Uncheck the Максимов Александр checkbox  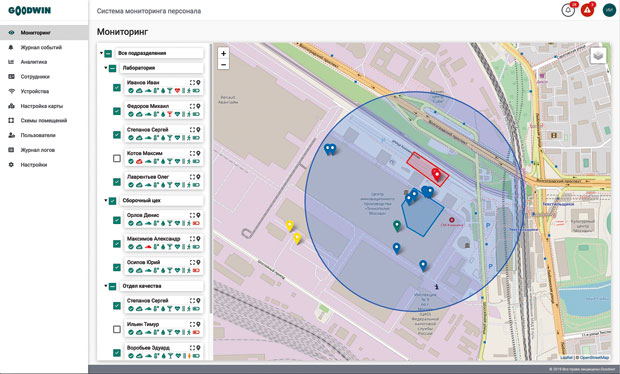pos(117,244)
